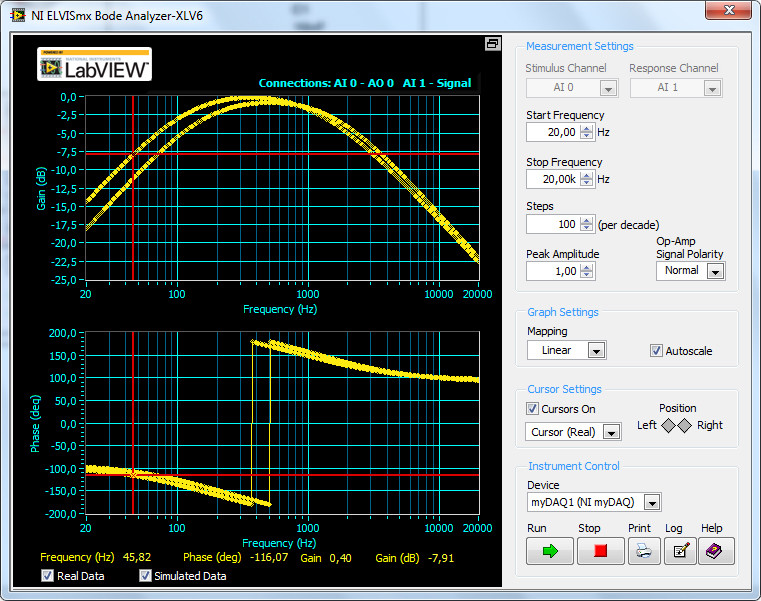Toggle the Autoscale checkbox
Viewport: 761px width, 601px height.
click(x=656, y=351)
